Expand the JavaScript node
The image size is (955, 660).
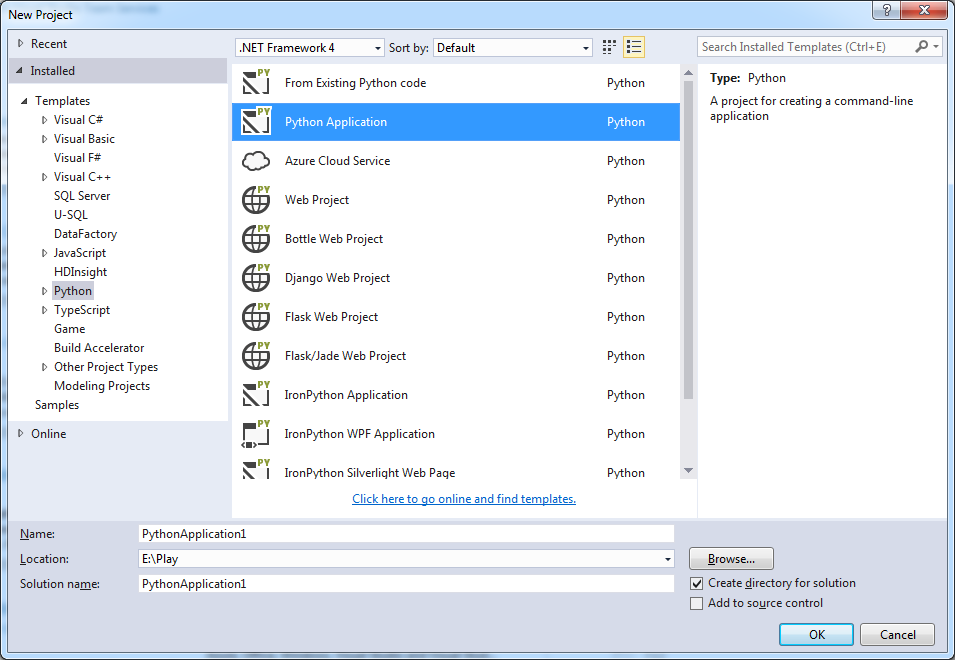click(x=44, y=253)
